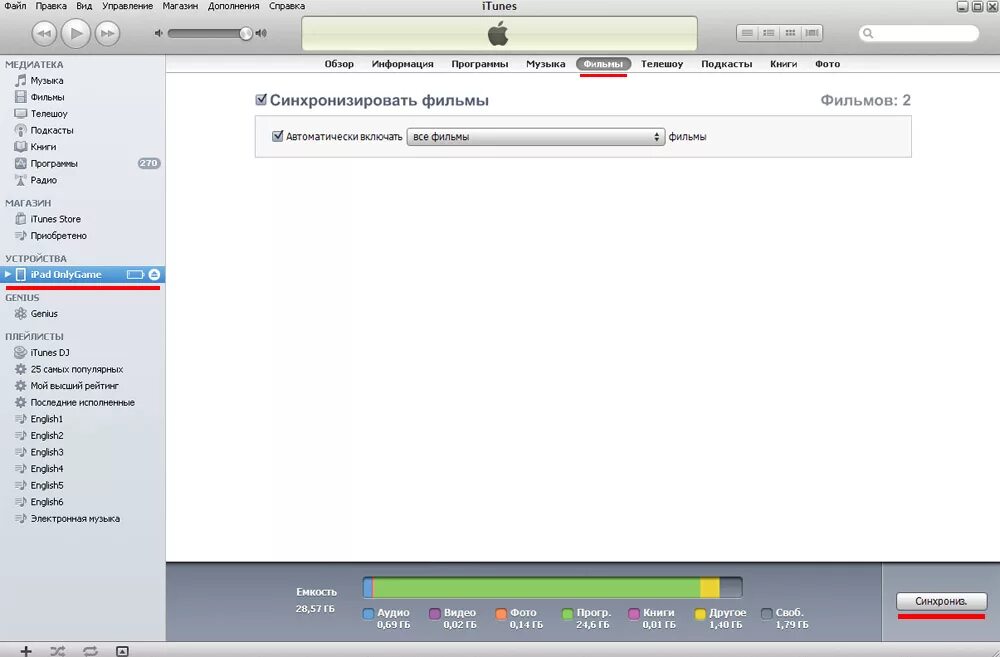Switch to album list view mode
This screenshot has width=1000, height=657.
pyautogui.click(x=769, y=33)
